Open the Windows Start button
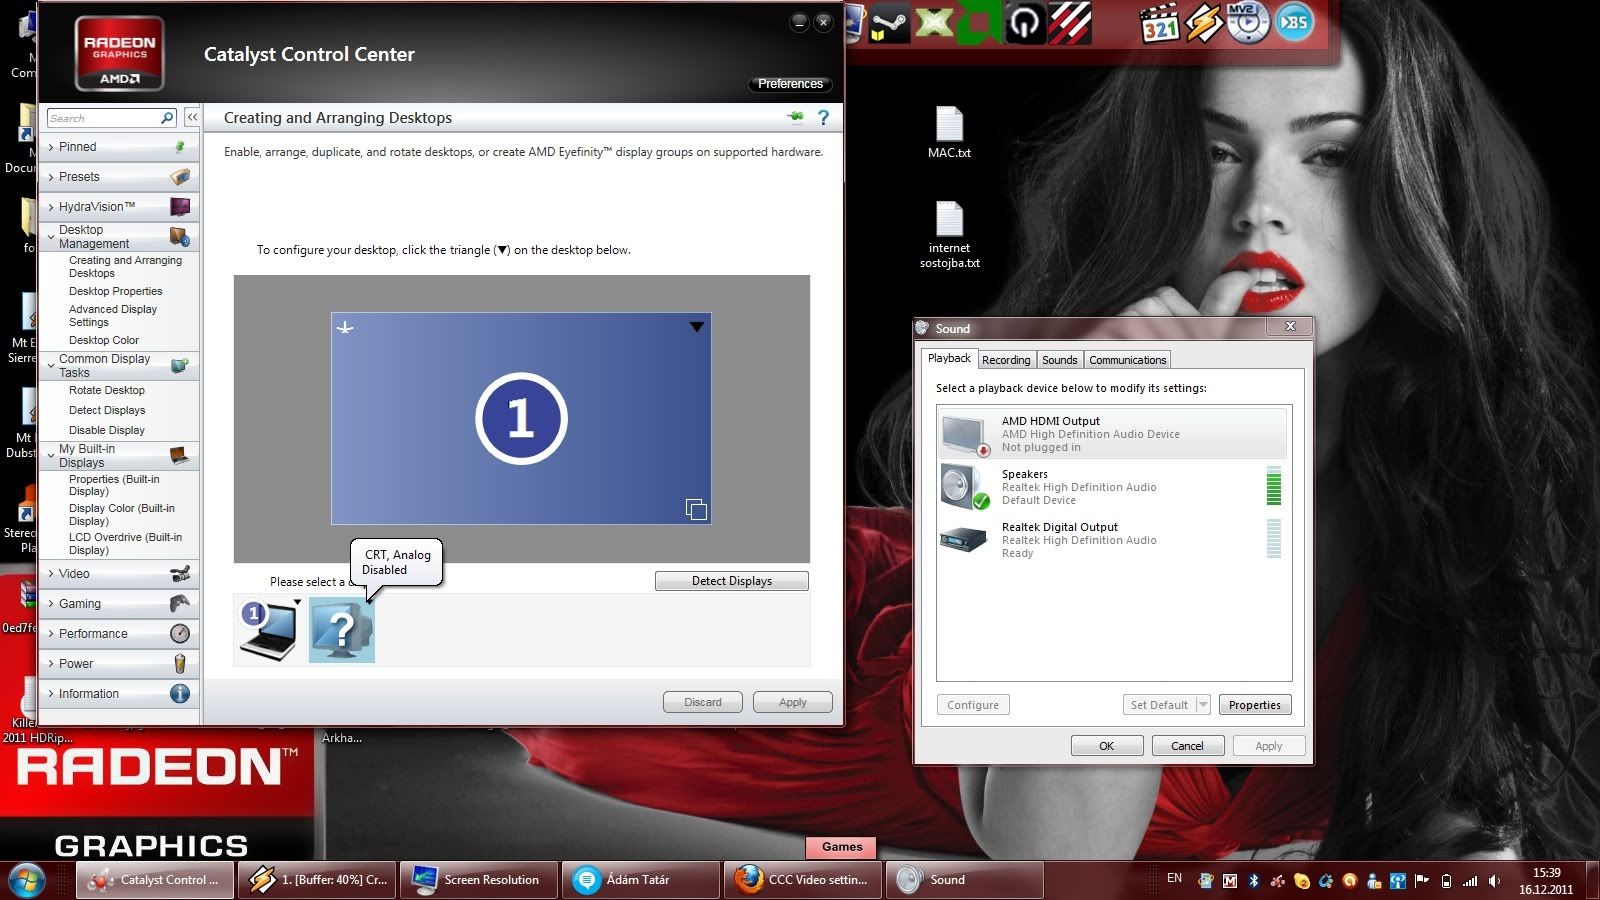This screenshot has height=900, width=1600. (x=27, y=880)
